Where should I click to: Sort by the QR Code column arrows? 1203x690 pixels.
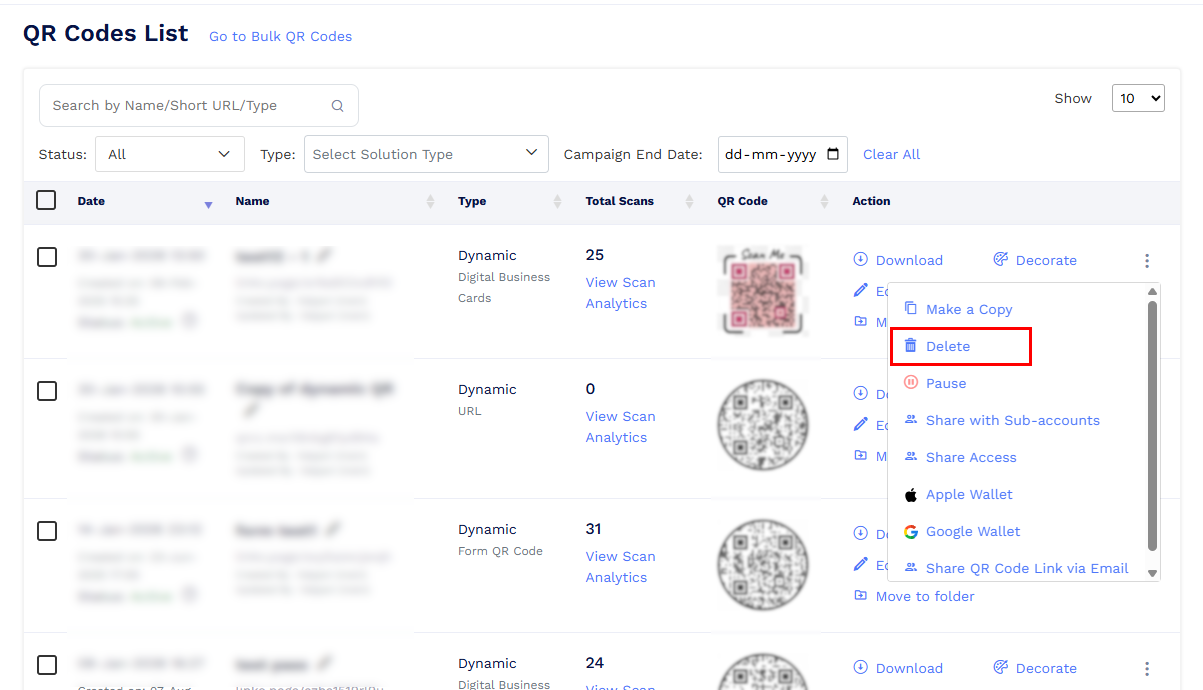coord(824,202)
